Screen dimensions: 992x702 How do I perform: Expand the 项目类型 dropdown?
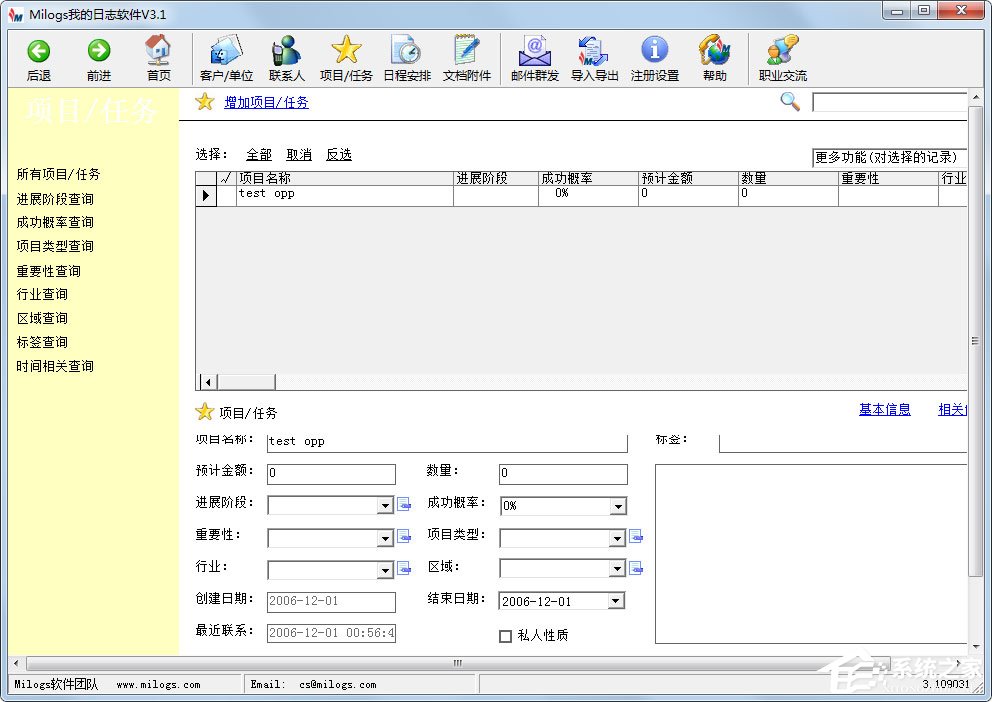tap(617, 538)
